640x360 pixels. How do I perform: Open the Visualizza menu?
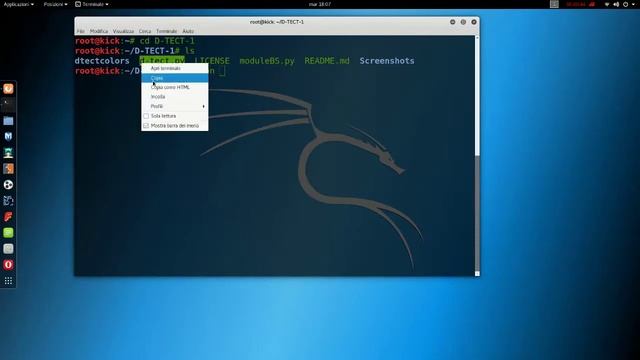click(123, 31)
